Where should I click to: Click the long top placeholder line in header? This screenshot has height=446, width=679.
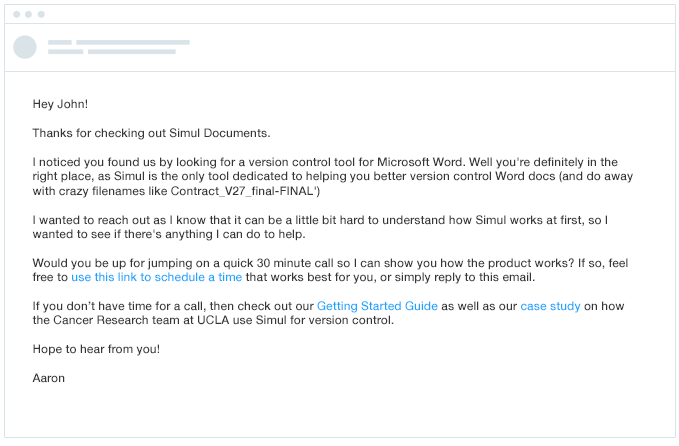(133, 42)
